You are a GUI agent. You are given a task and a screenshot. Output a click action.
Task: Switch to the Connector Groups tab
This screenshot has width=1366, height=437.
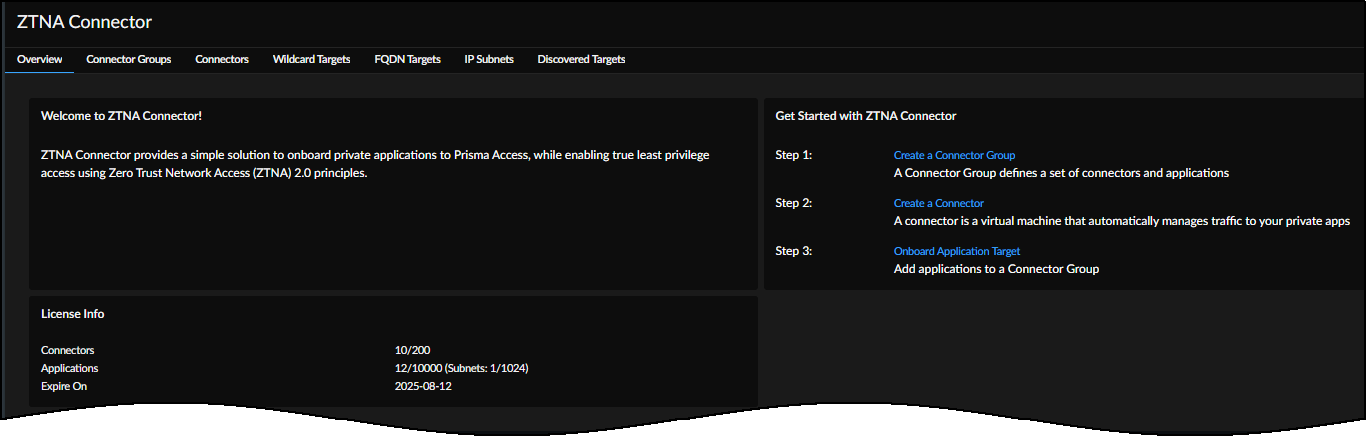[x=128, y=59]
